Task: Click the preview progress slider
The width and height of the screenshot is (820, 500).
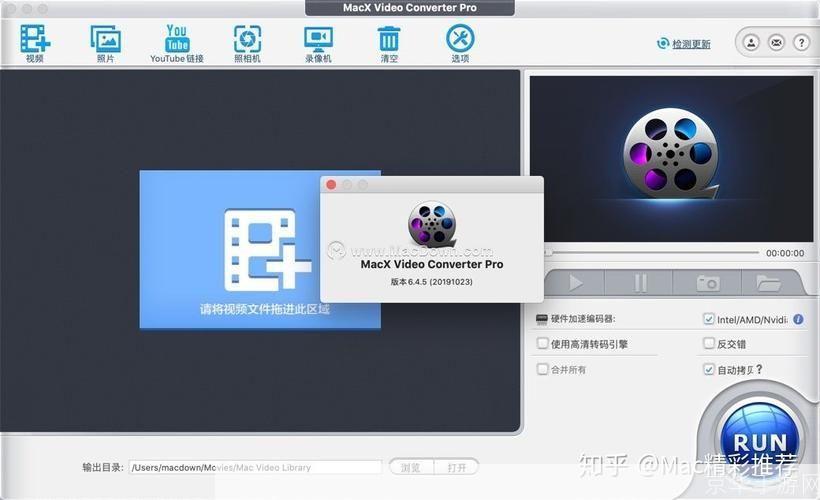Action: pyautogui.click(x=652, y=253)
